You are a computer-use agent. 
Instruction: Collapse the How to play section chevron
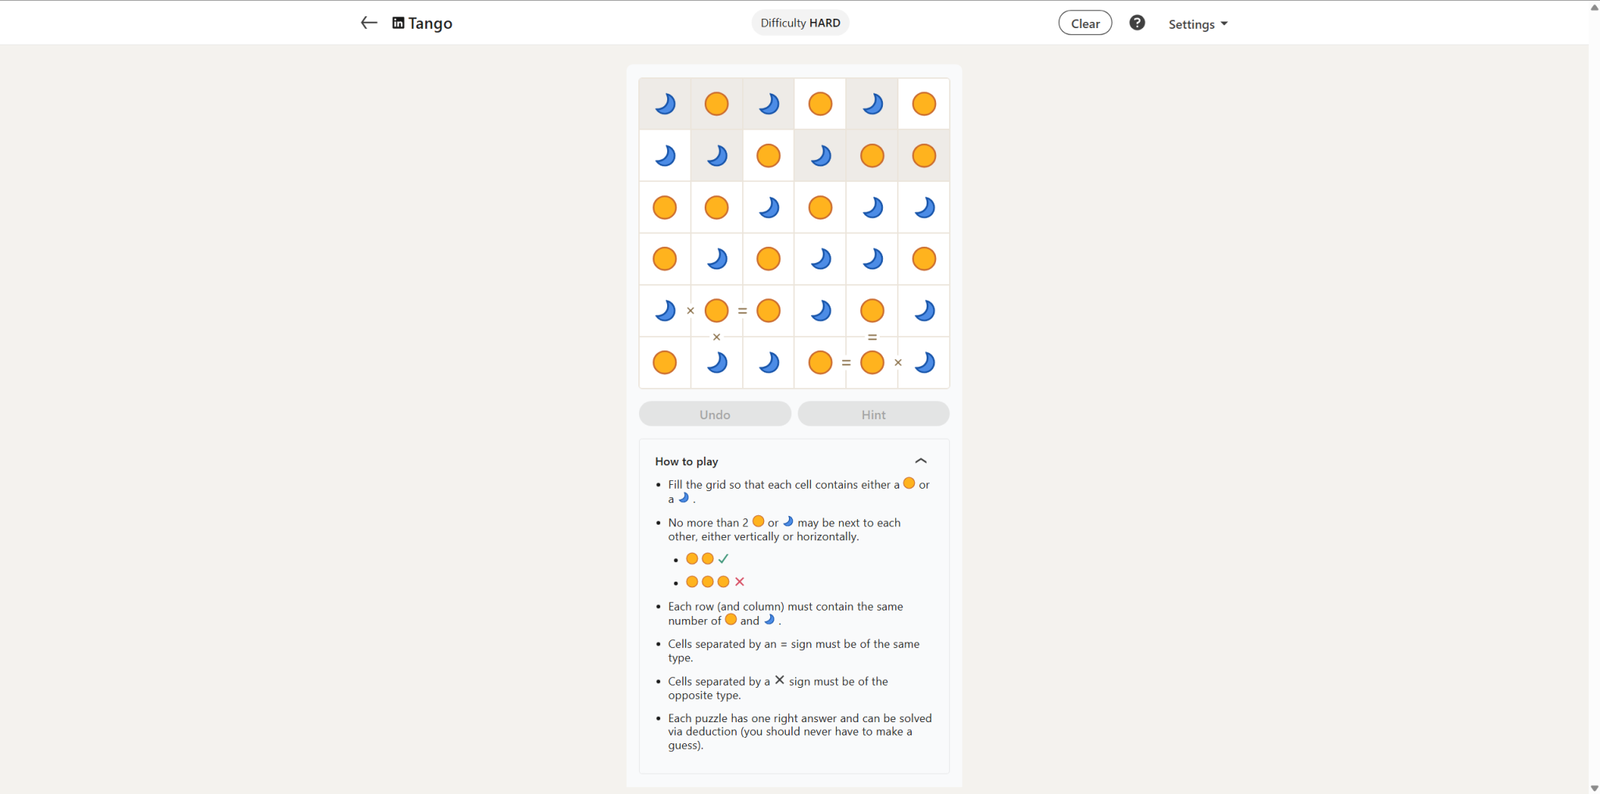coord(921,461)
